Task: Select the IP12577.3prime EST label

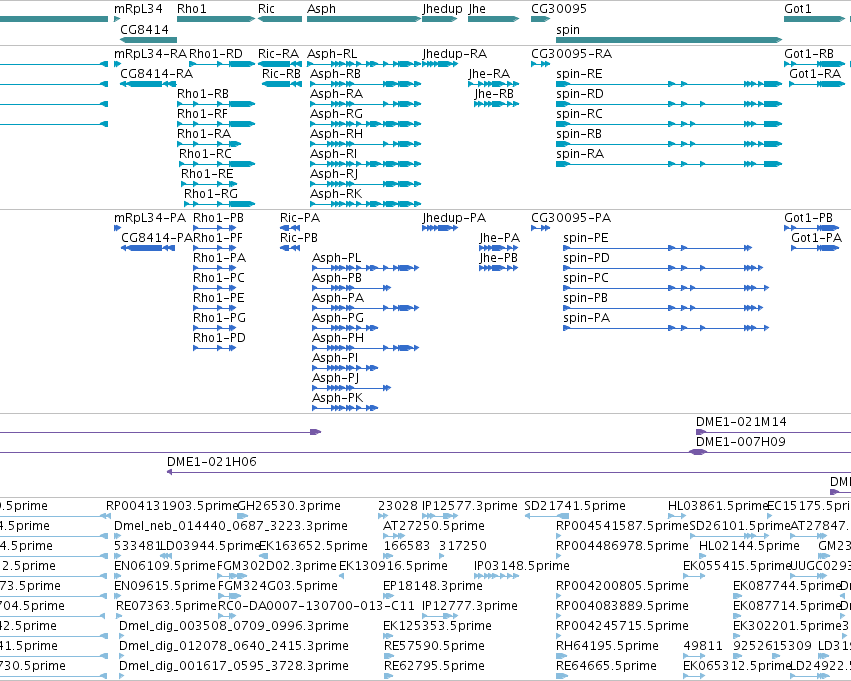Action: point(470,506)
